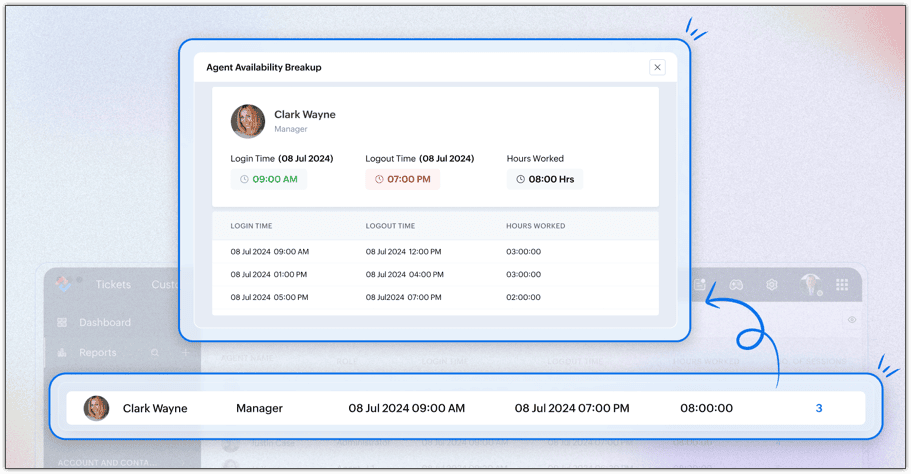The image size is (911, 474).
Task: Close the Agent Availability Breakup dialog
Action: (657, 67)
